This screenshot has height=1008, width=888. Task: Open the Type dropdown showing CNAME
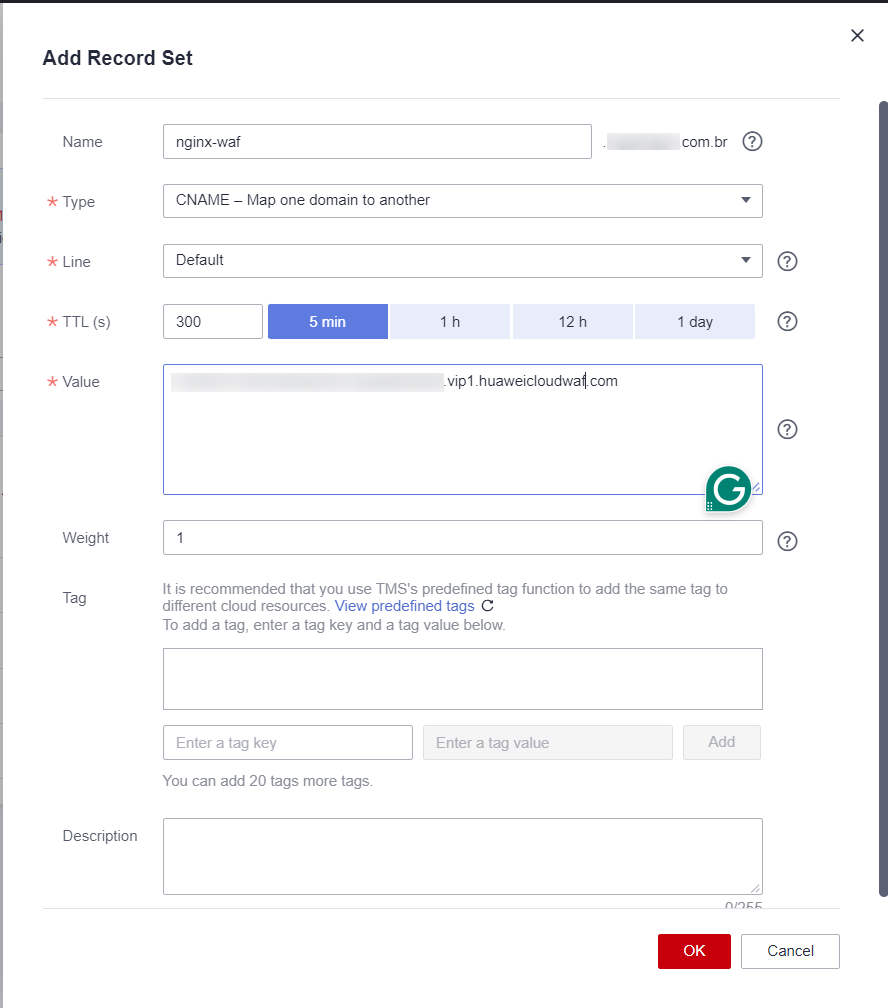[x=462, y=201]
